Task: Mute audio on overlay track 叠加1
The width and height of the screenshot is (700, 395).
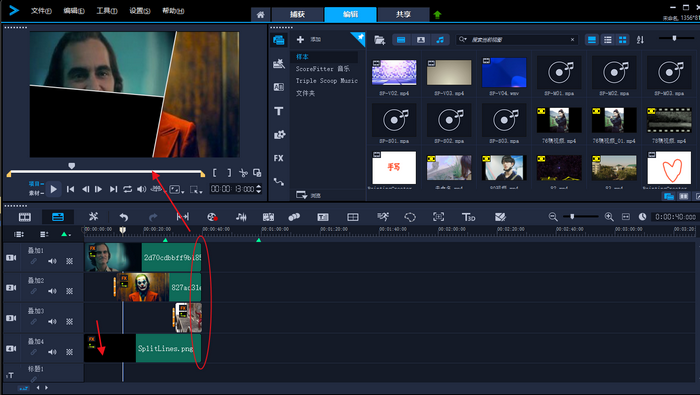Action: [x=52, y=261]
